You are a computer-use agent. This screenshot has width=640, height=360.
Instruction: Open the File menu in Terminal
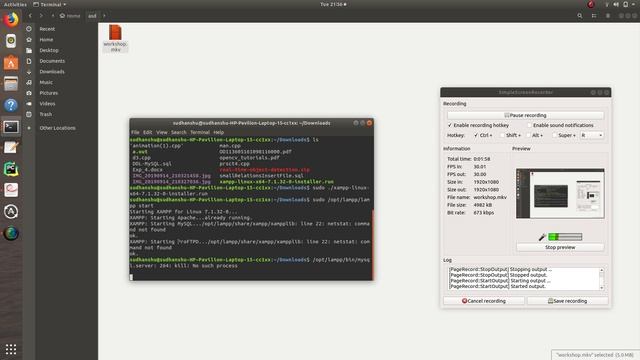135,132
